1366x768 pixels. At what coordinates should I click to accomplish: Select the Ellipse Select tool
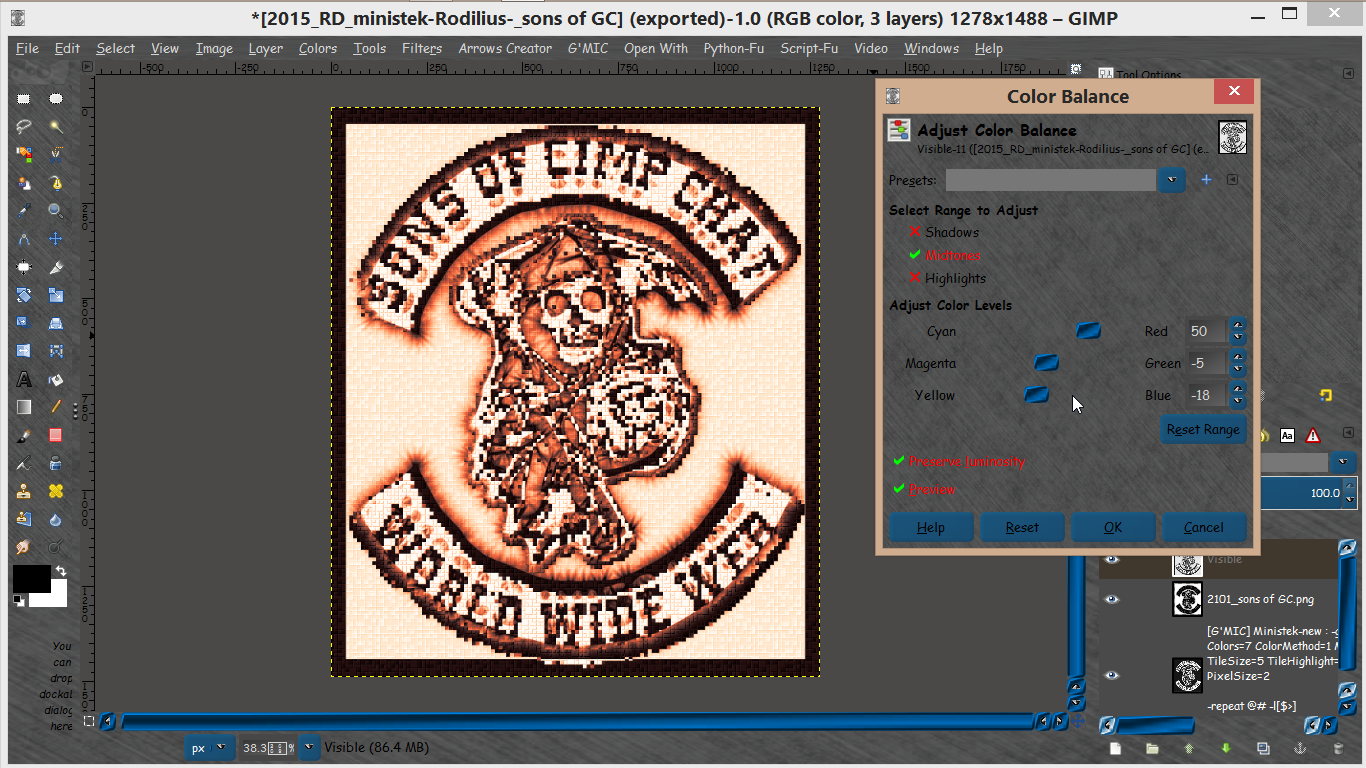(x=56, y=99)
